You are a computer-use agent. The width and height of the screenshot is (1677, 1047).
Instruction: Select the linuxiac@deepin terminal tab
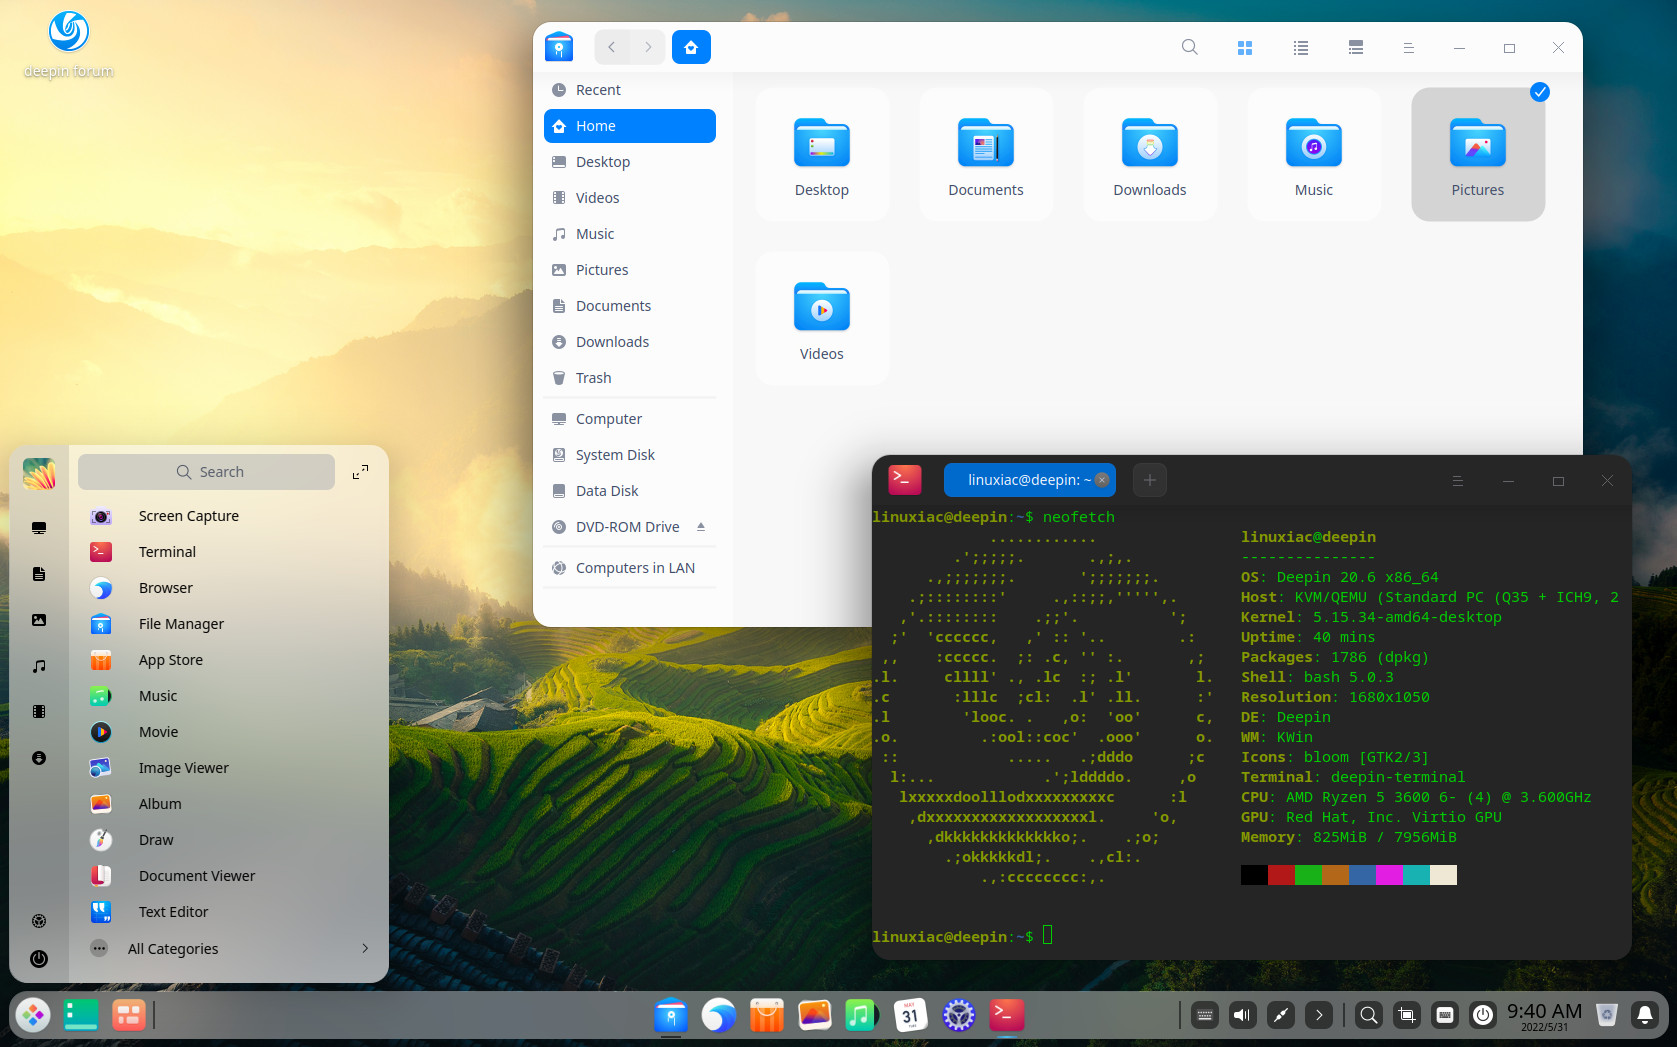tap(1030, 480)
